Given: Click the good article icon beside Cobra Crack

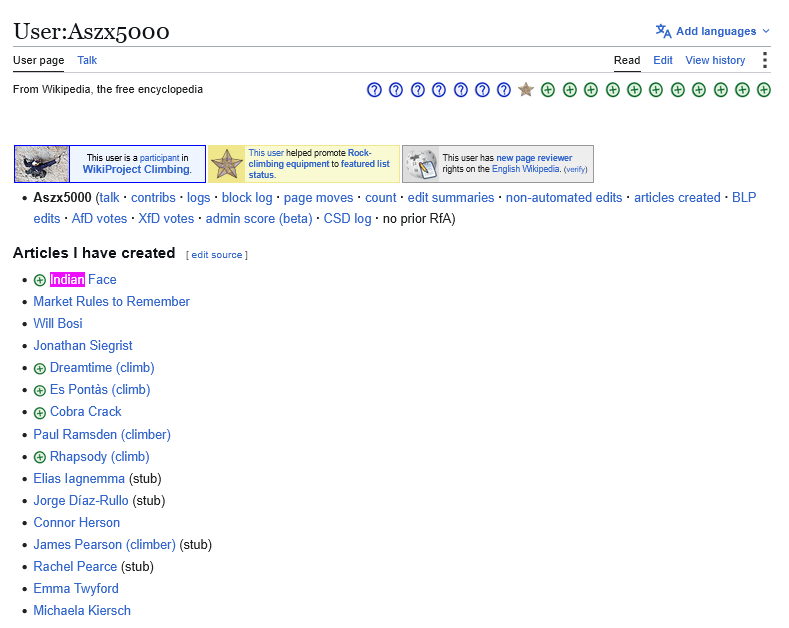Looking at the screenshot, I should (40, 413).
